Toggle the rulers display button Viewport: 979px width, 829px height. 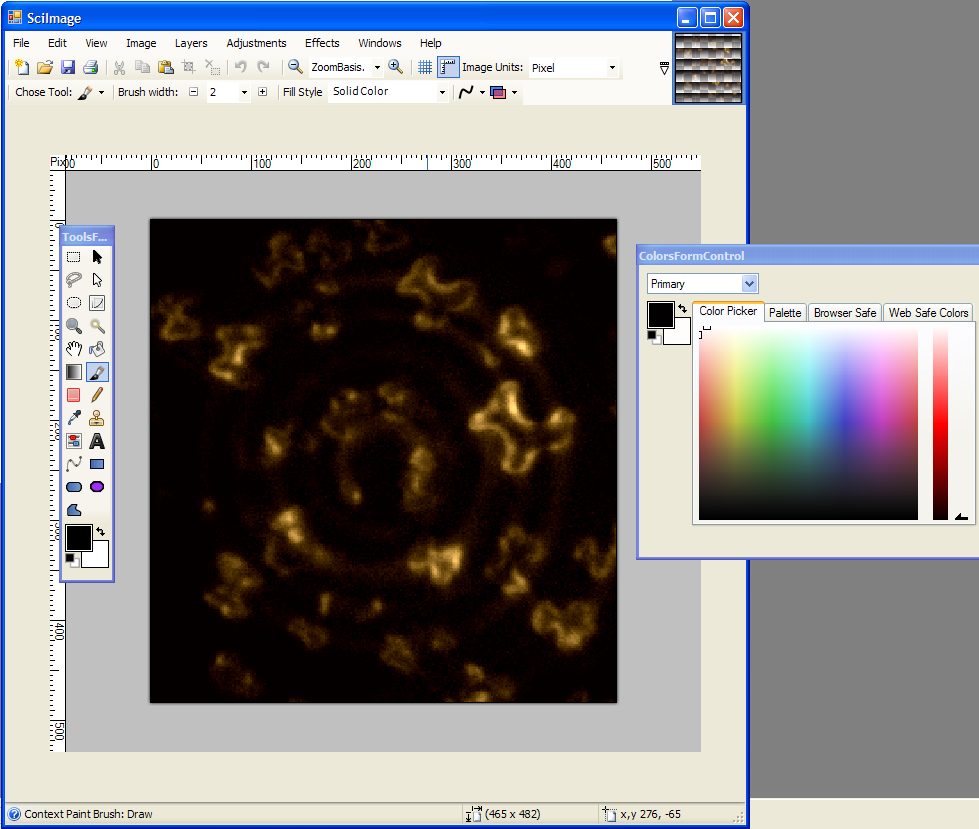click(448, 67)
